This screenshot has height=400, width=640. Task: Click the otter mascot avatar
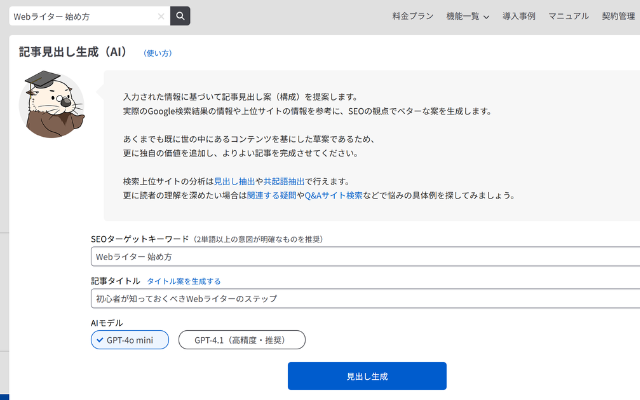52,104
